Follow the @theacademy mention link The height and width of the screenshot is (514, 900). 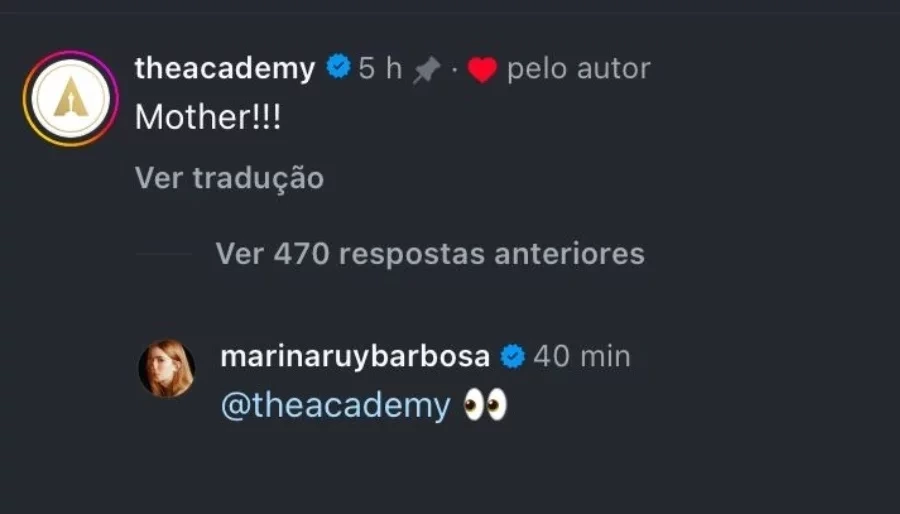click(x=336, y=406)
